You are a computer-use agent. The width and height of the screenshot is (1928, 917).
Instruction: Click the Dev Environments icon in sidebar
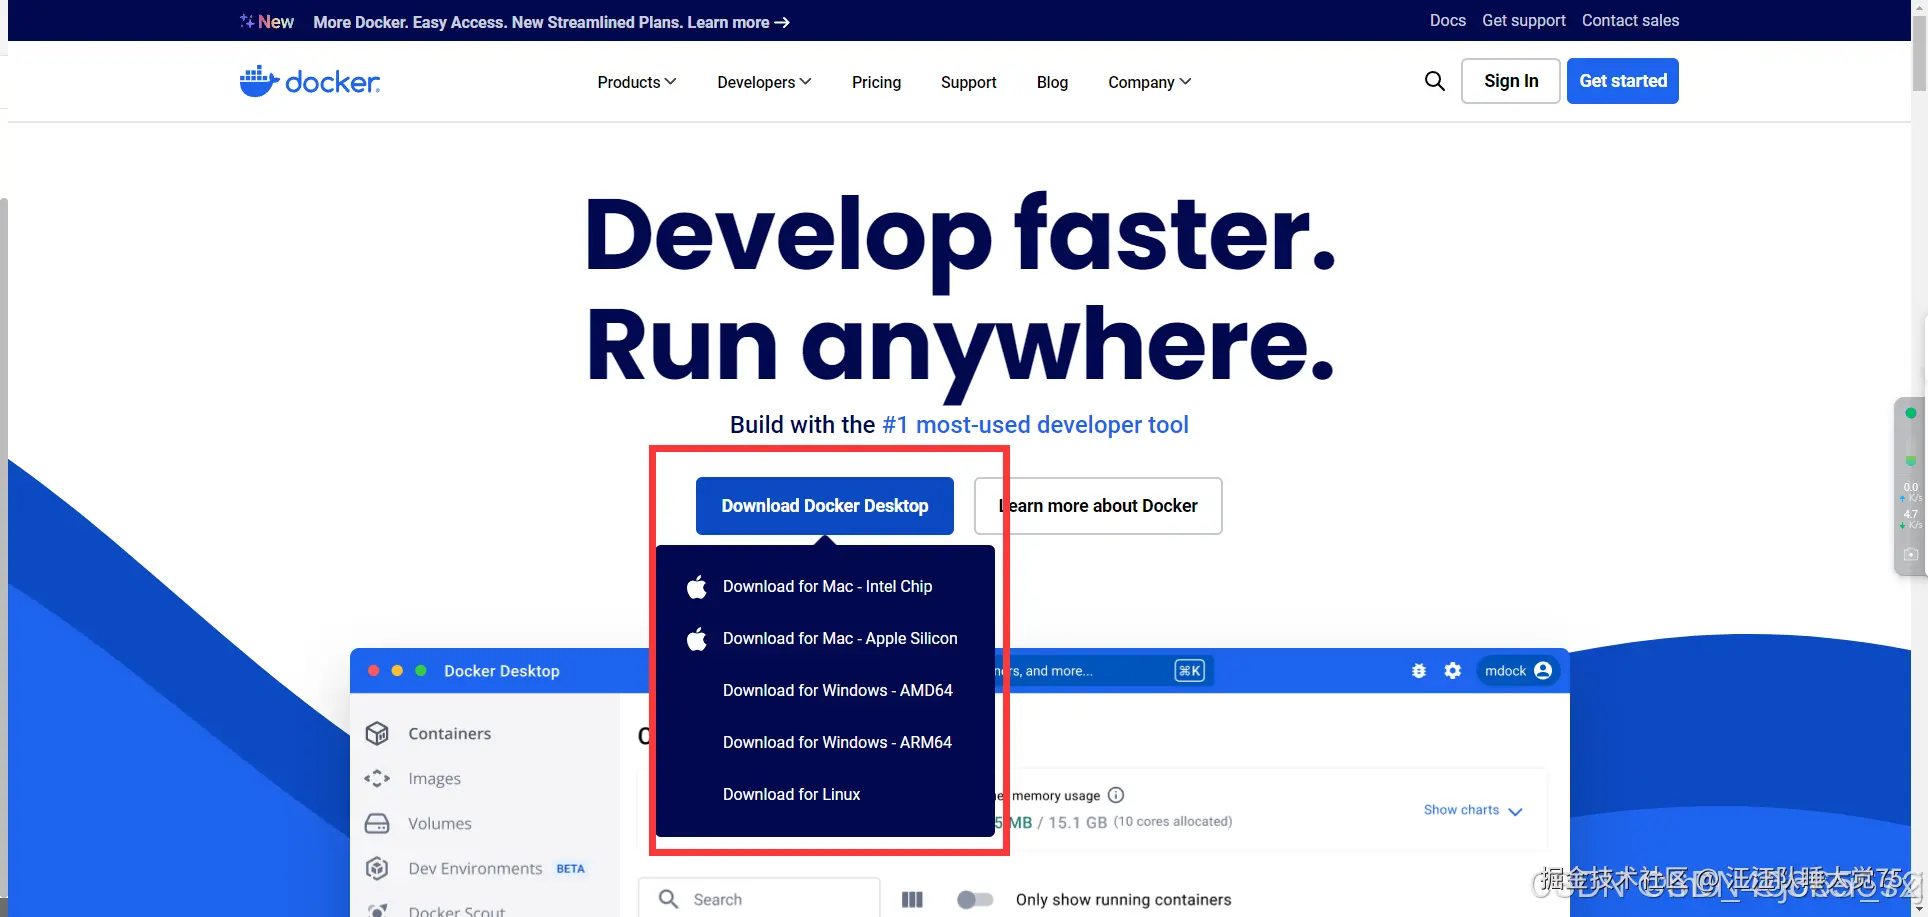pyautogui.click(x=377, y=868)
